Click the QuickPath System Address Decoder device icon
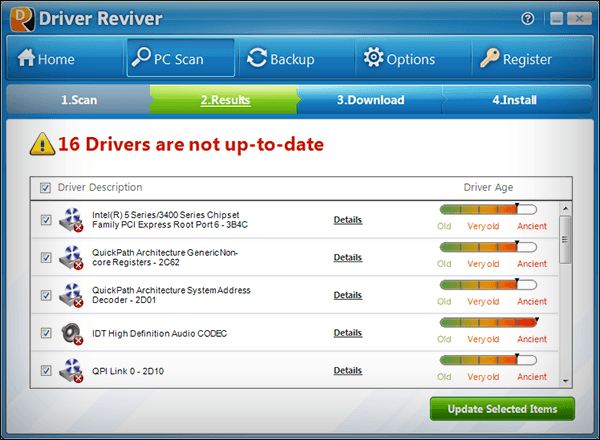 click(x=72, y=295)
